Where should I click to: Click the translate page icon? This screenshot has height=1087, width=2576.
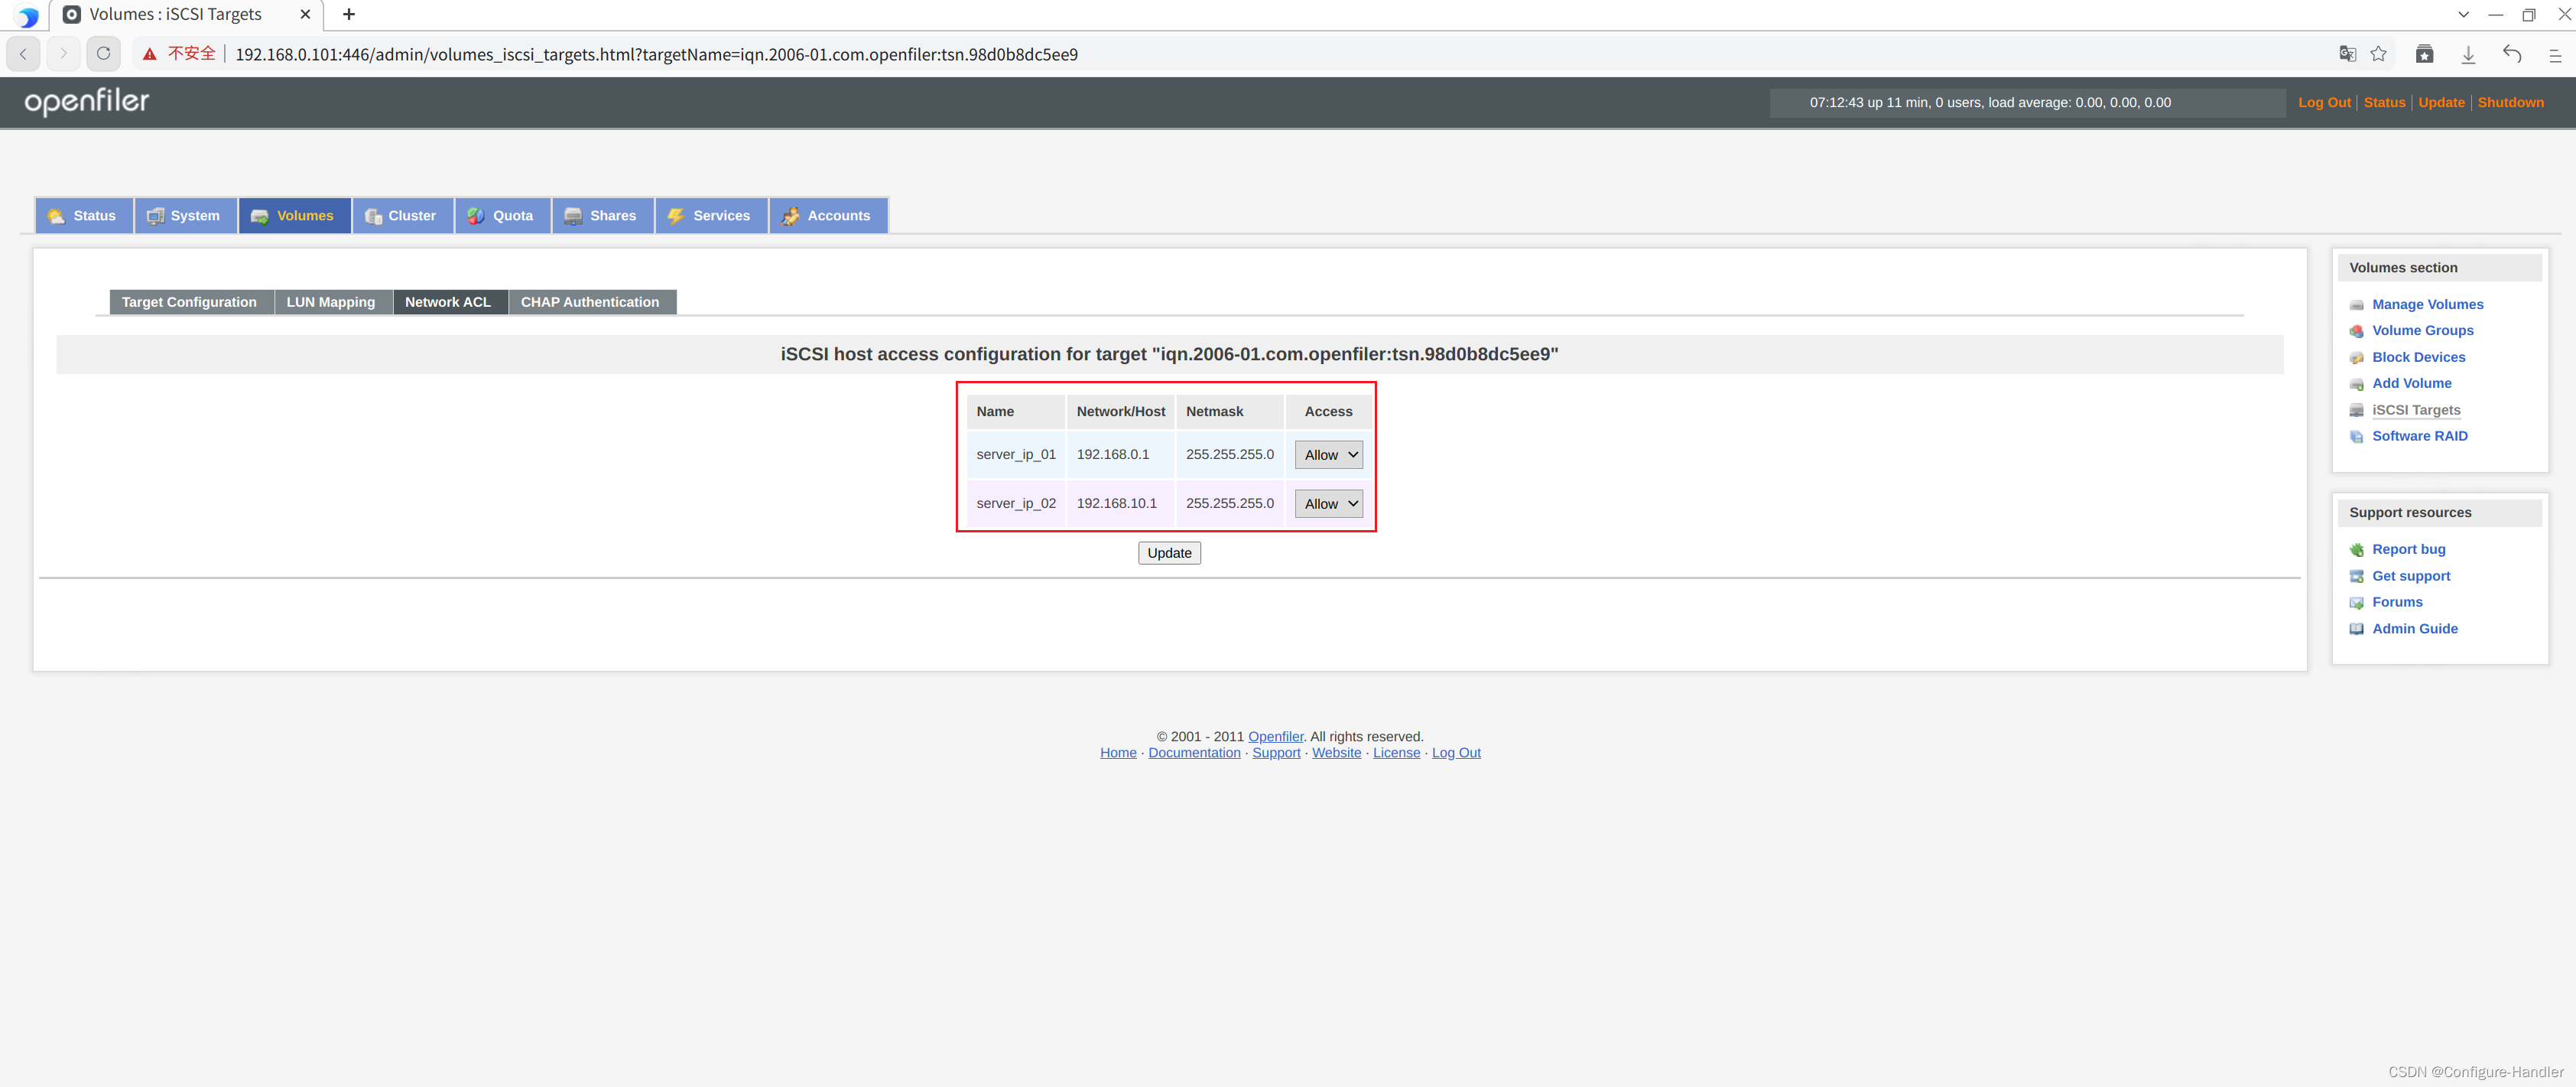coord(2347,54)
